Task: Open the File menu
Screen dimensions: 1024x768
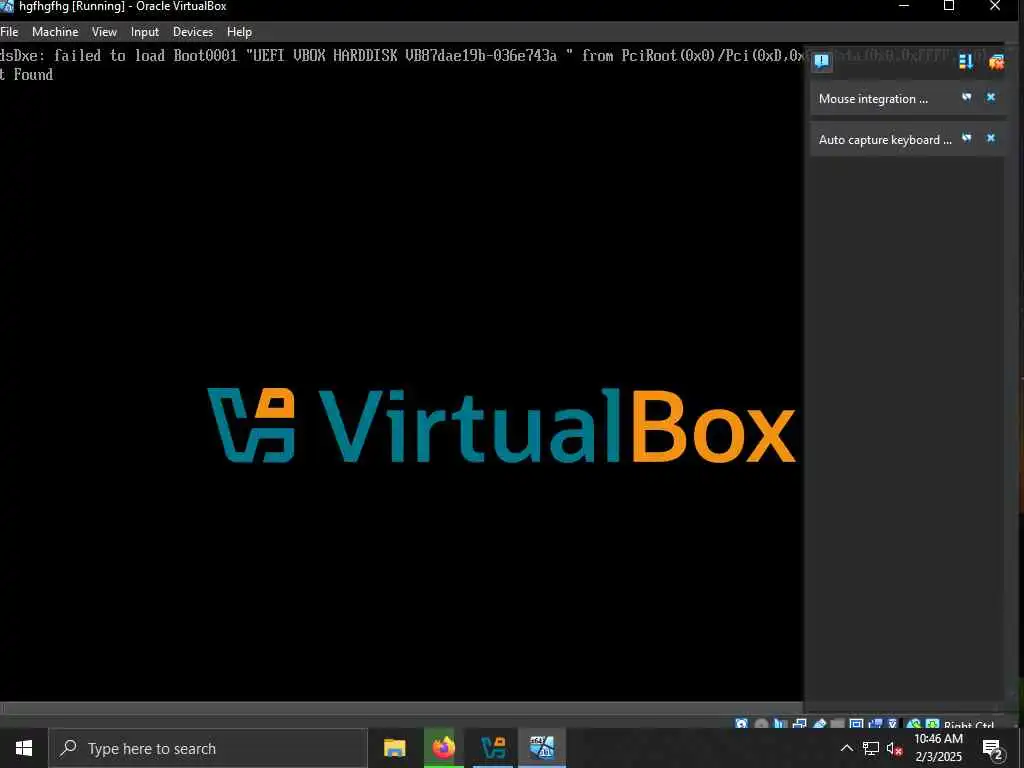Action: [9, 31]
